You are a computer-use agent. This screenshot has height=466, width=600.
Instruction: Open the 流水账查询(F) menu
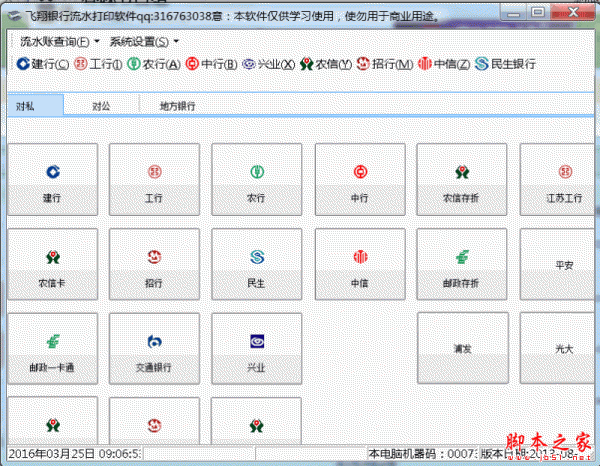tap(60, 41)
